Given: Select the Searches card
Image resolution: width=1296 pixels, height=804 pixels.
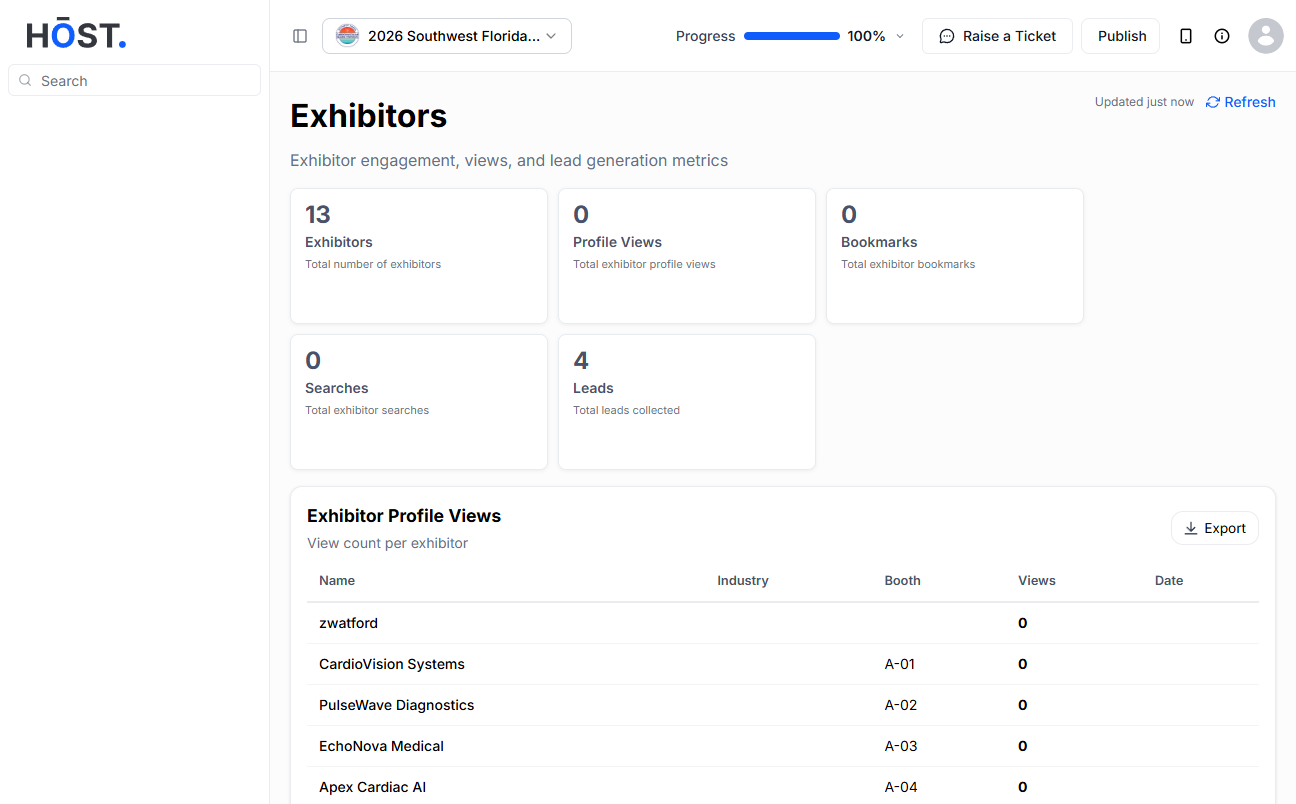Looking at the screenshot, I should [419, 402].
